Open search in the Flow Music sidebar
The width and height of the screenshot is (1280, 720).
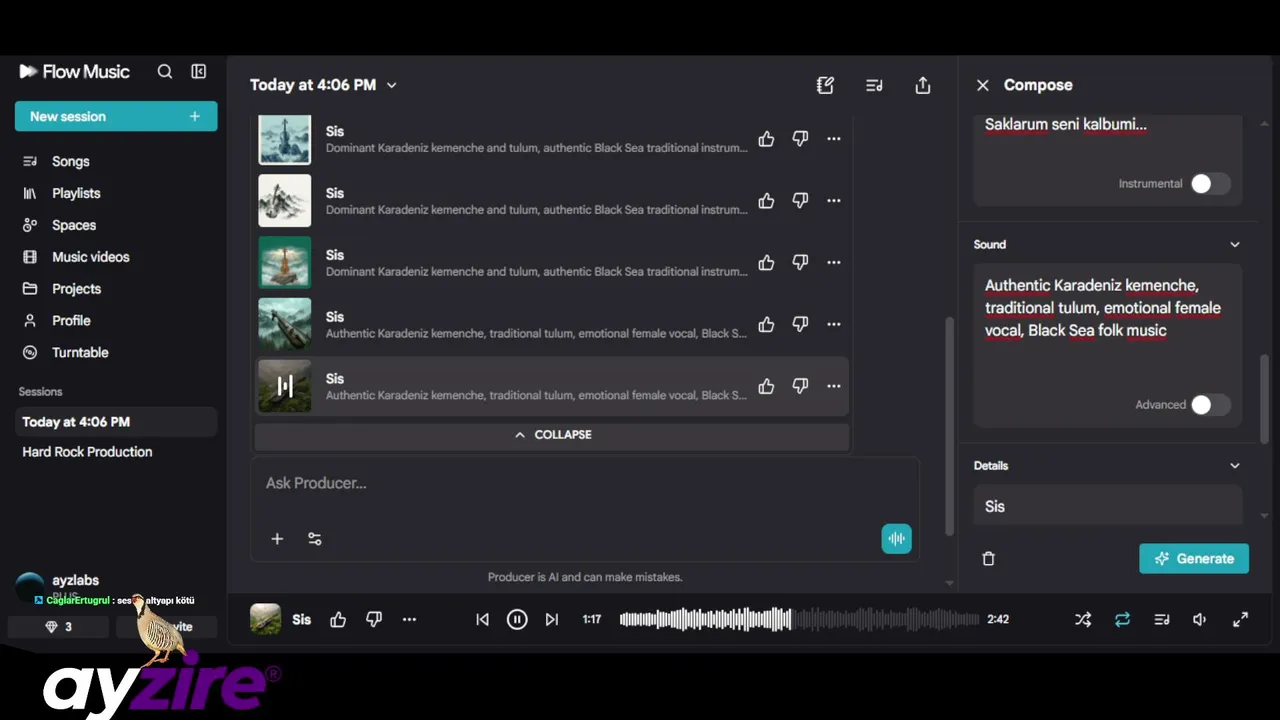tap(165, 72)
